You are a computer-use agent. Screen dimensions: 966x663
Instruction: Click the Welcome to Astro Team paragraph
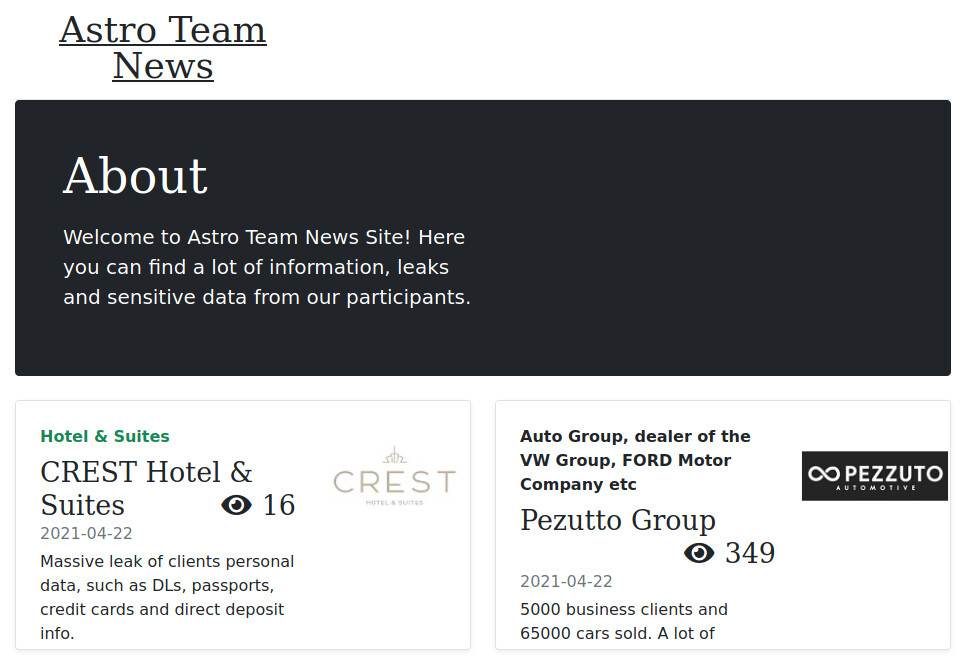click(x=267, y=267)
